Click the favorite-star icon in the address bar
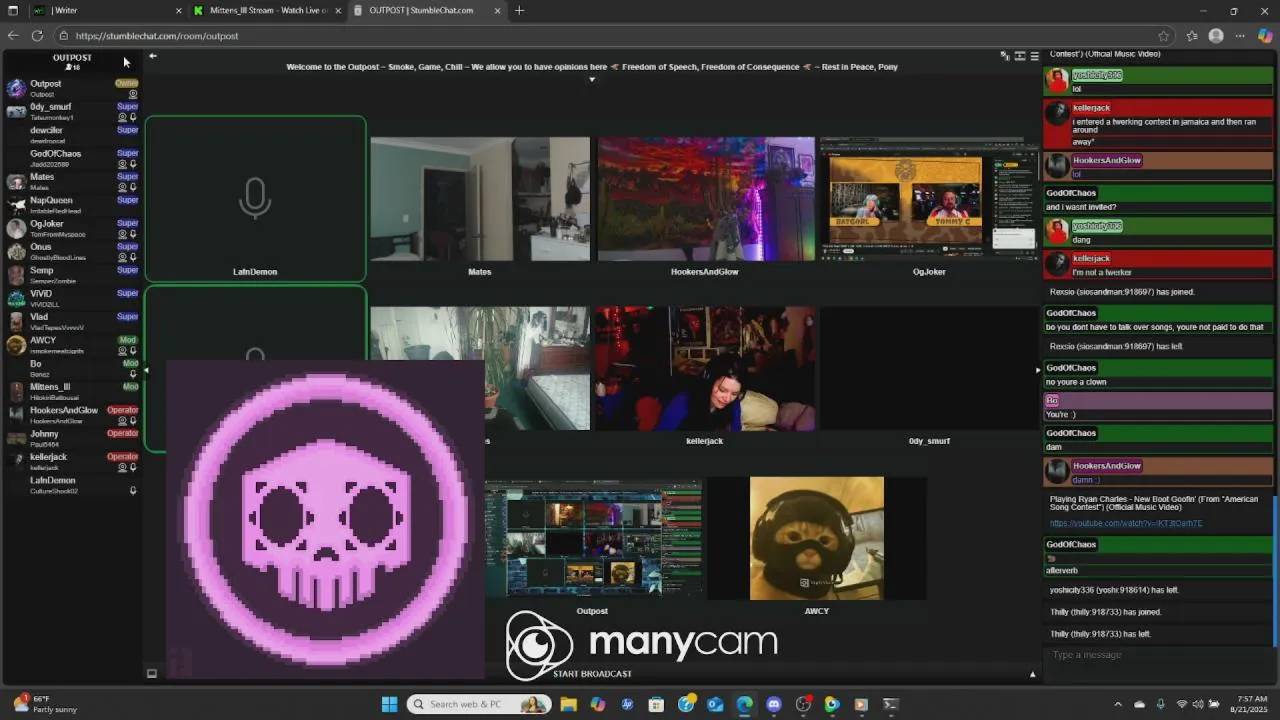This screenshot has height=720, width=1280. pyautogui.click(x=1163, y=36)
